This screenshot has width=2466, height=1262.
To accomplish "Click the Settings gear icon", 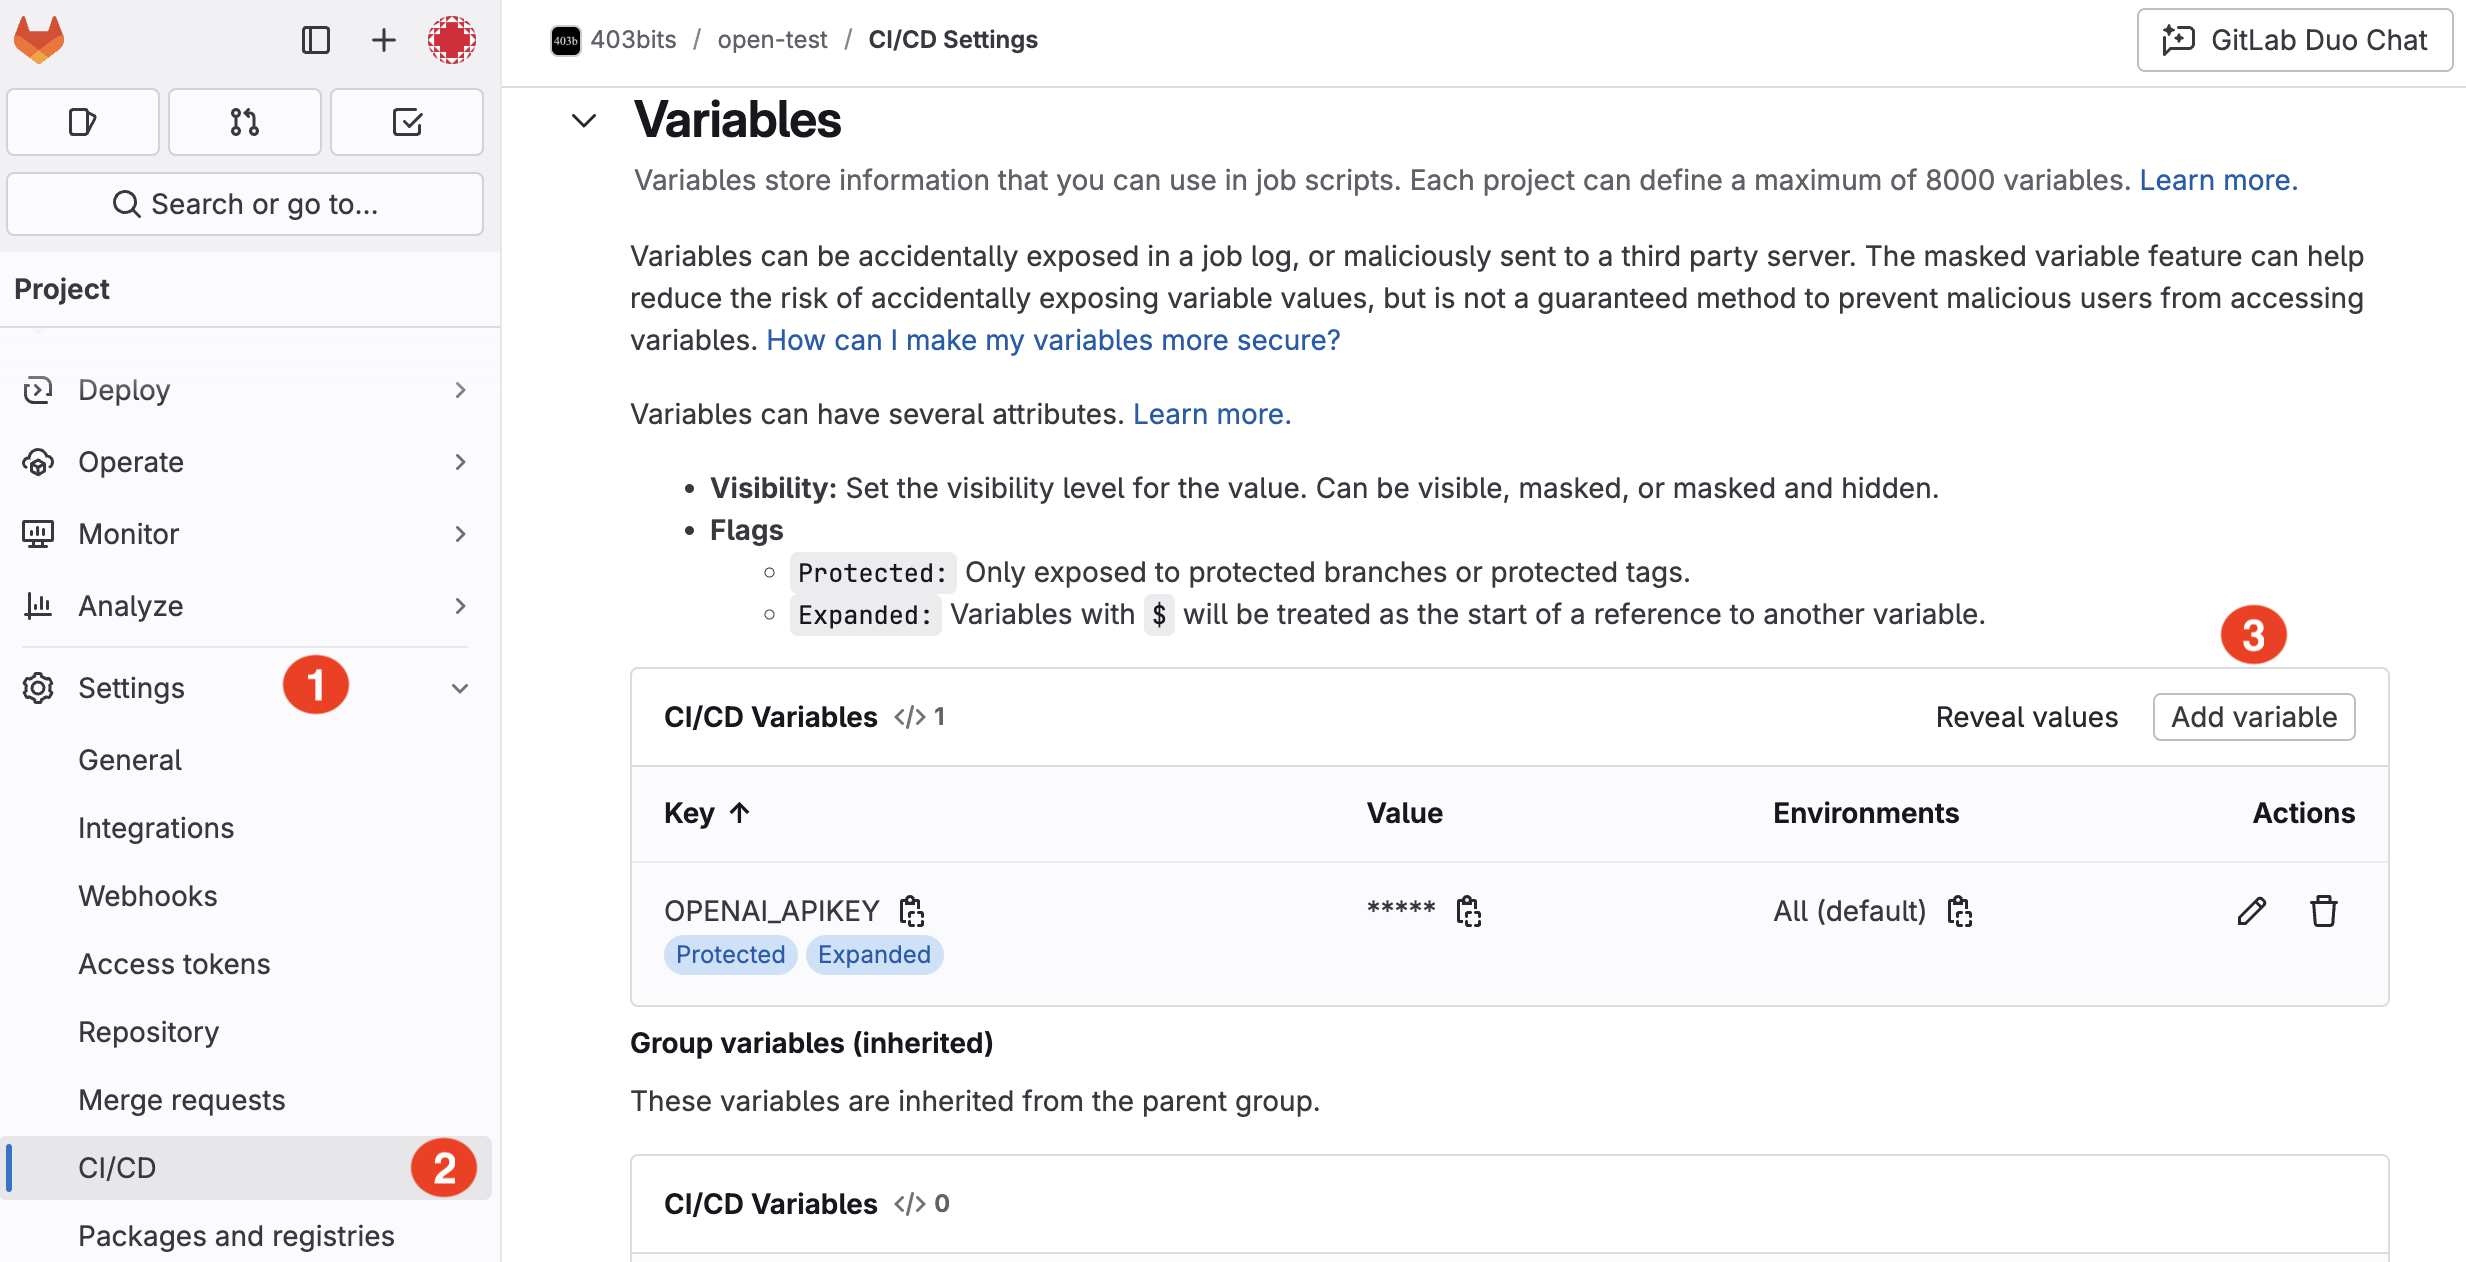I will click(x=38, y=688).
